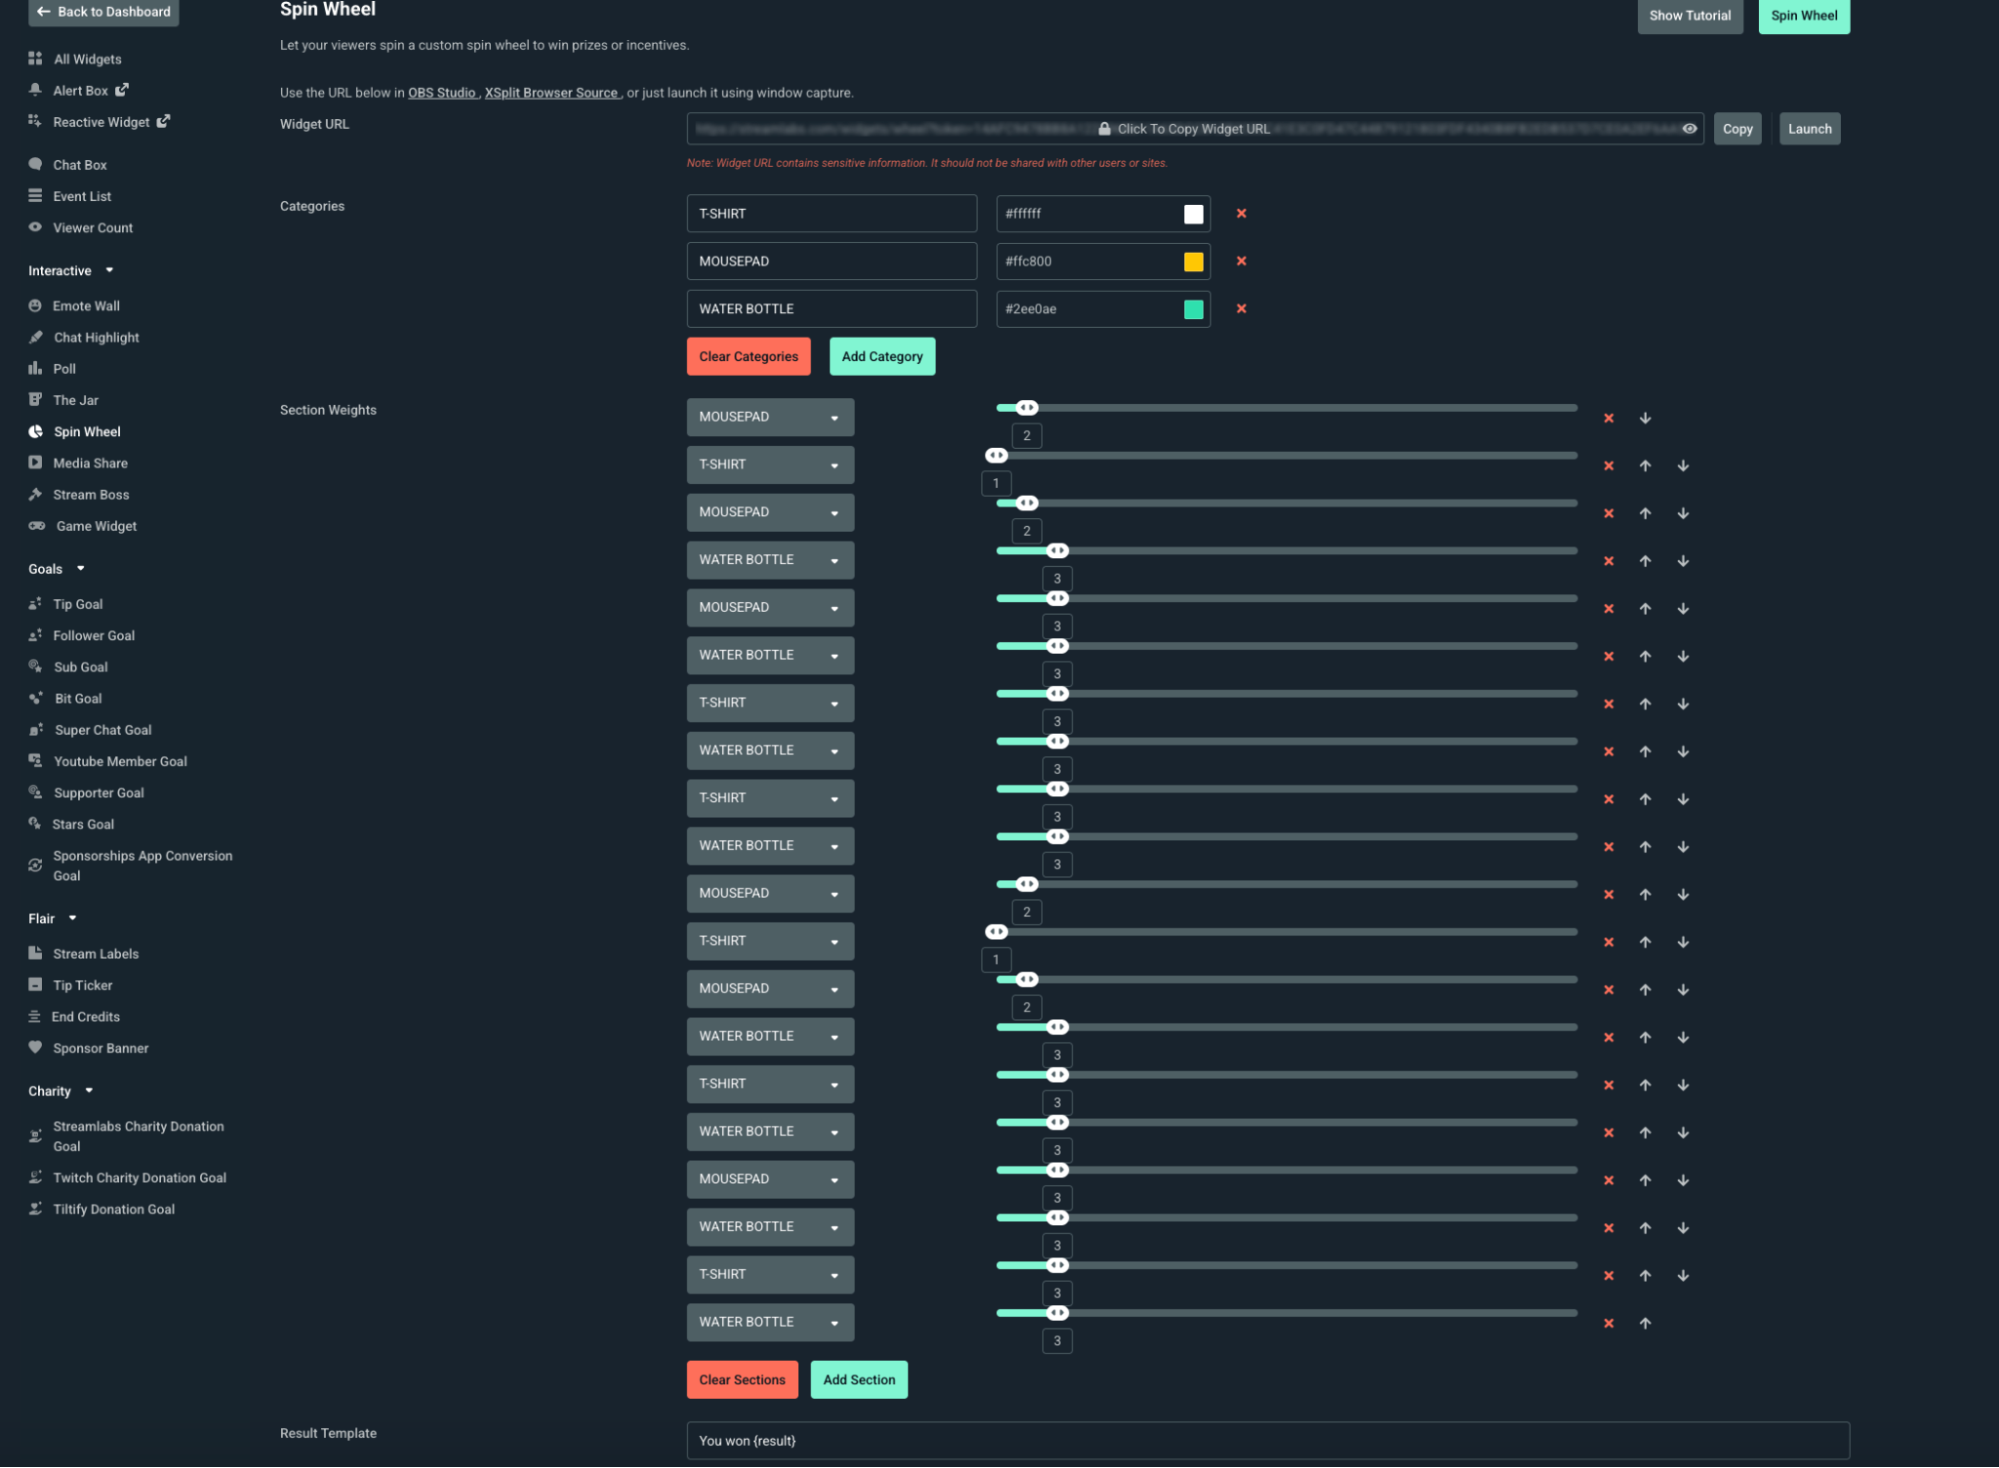Image resolution: width=1999 pixels, height=1468 pixels.
Task: Navigate to All Widgets
Action: pyautogui.click(x=87, y=58)
